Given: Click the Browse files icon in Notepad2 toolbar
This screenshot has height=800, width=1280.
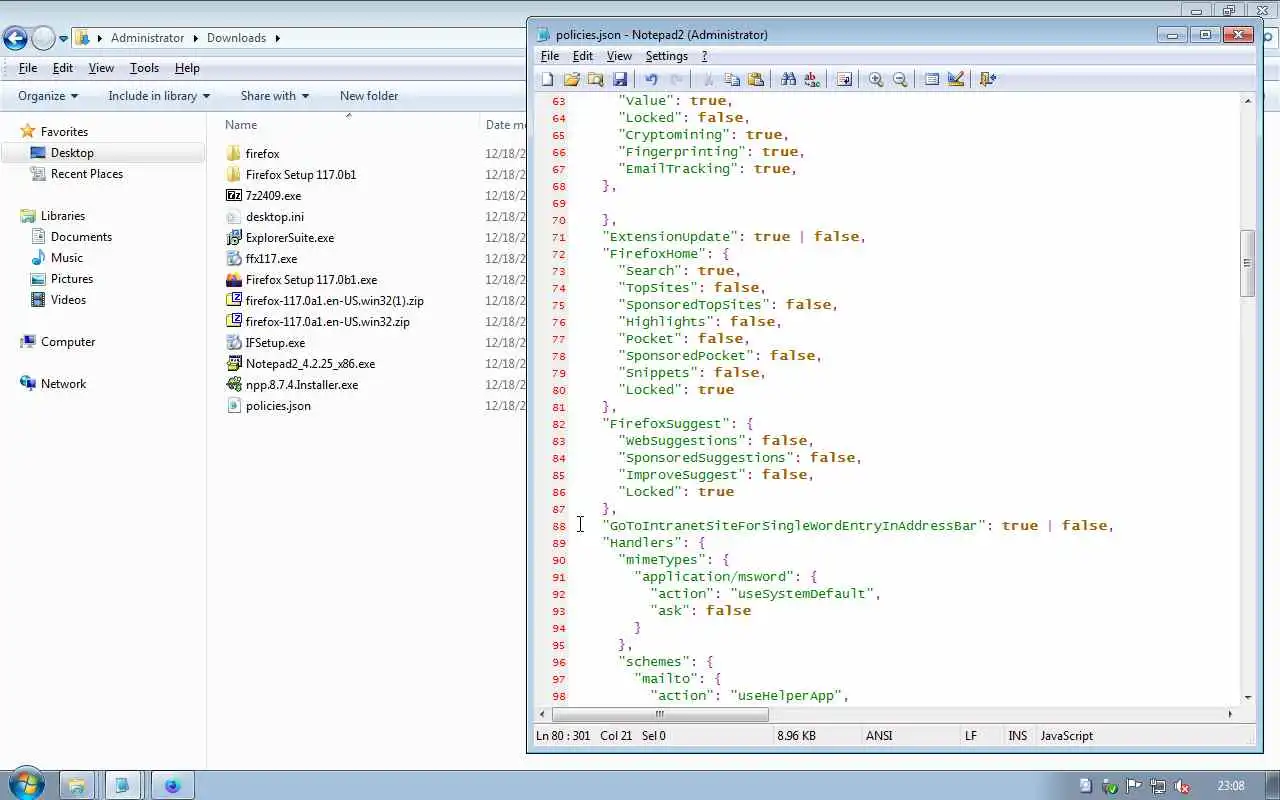Looking at the screenshot, I should (595, 79).
